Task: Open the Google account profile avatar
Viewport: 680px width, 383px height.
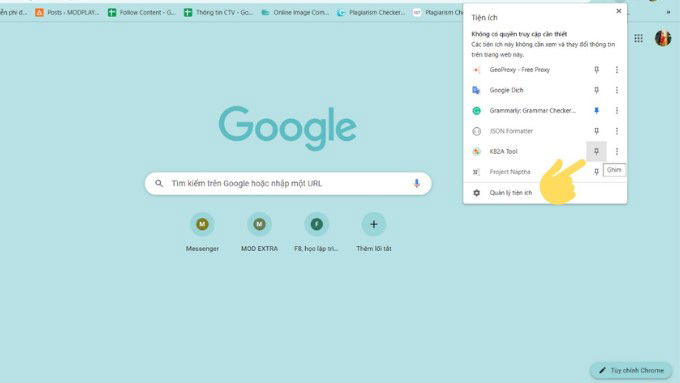Action: point(663,38)
